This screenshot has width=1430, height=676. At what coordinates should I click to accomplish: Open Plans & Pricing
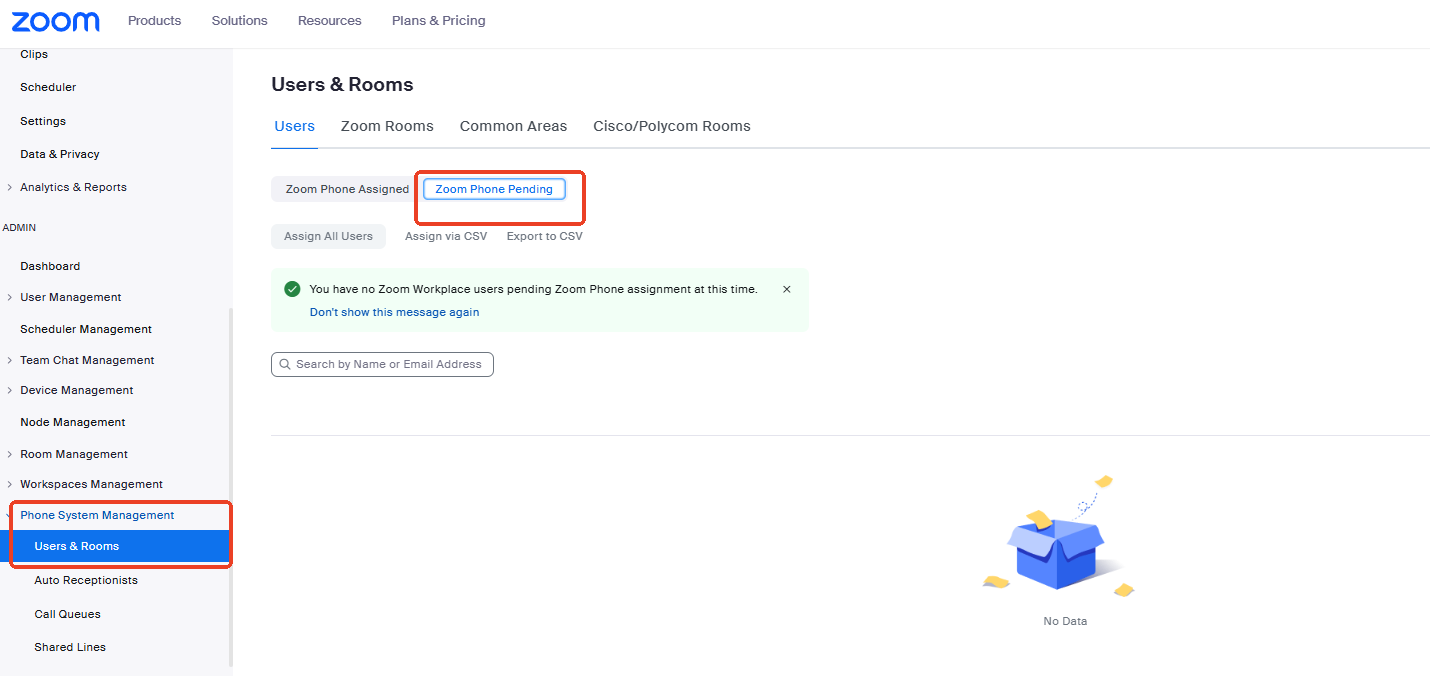[x=439, y=21]
